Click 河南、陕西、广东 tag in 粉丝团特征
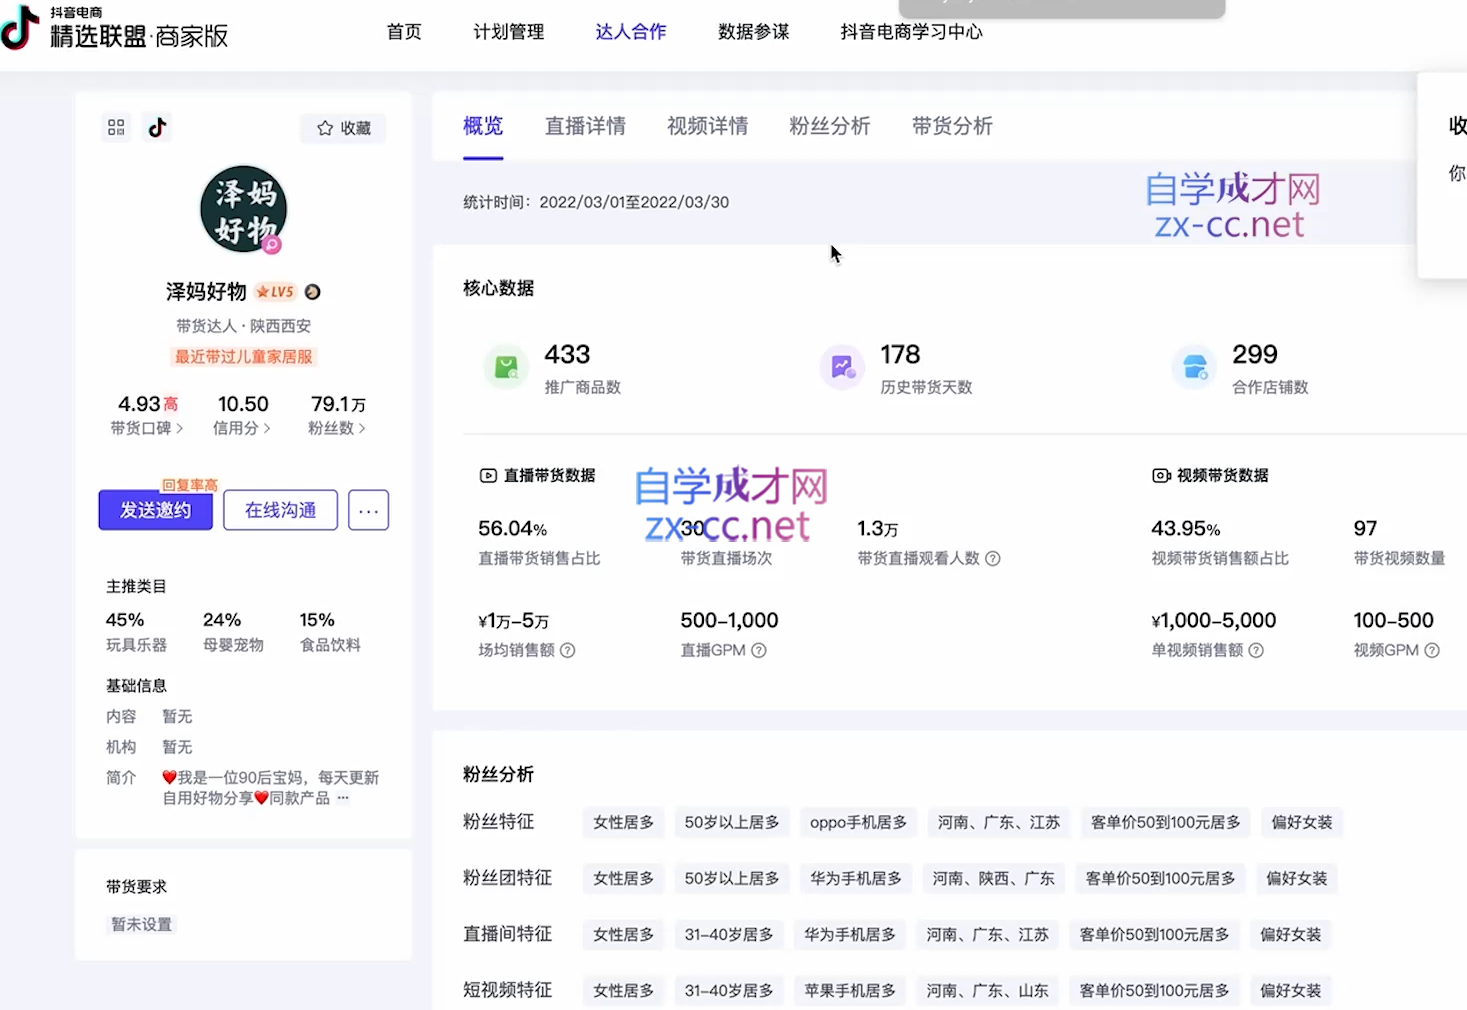 (x=993, y=878)
